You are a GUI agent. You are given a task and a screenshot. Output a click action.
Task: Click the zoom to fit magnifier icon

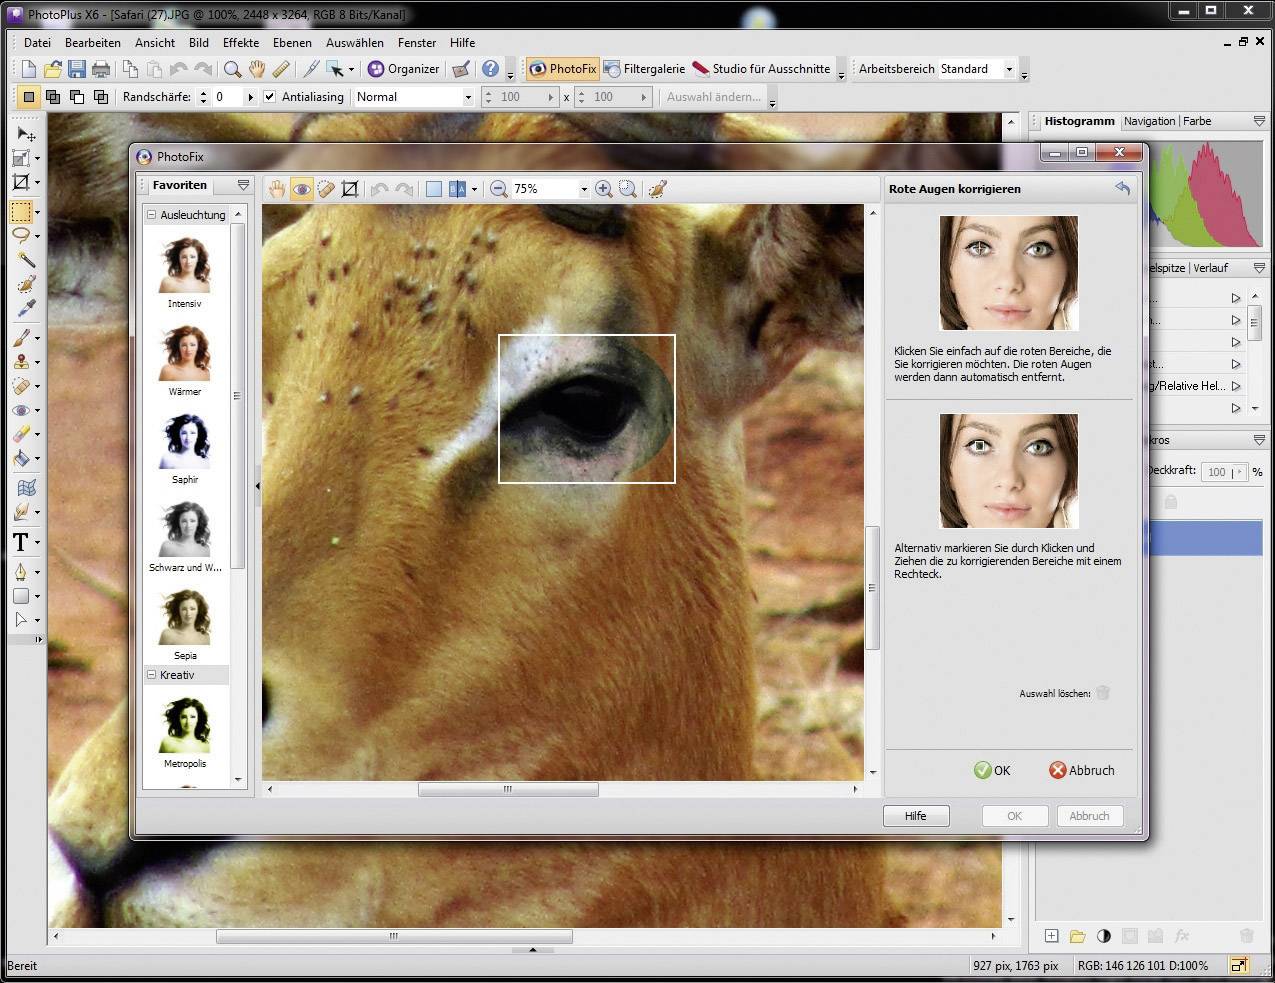(x=627, y=188)
